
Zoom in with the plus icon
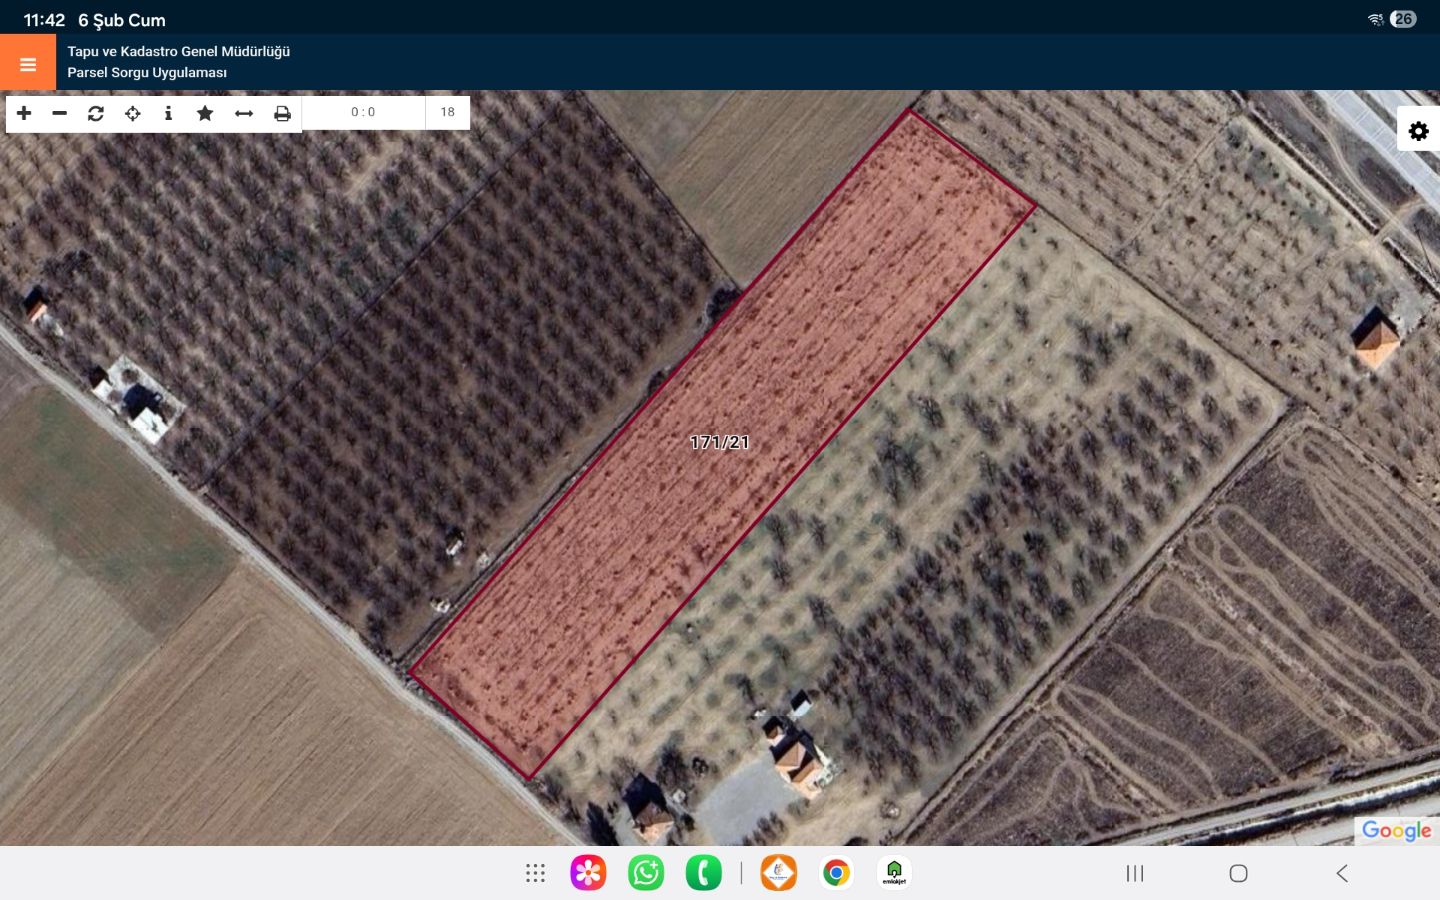click(x=24, y=113)
